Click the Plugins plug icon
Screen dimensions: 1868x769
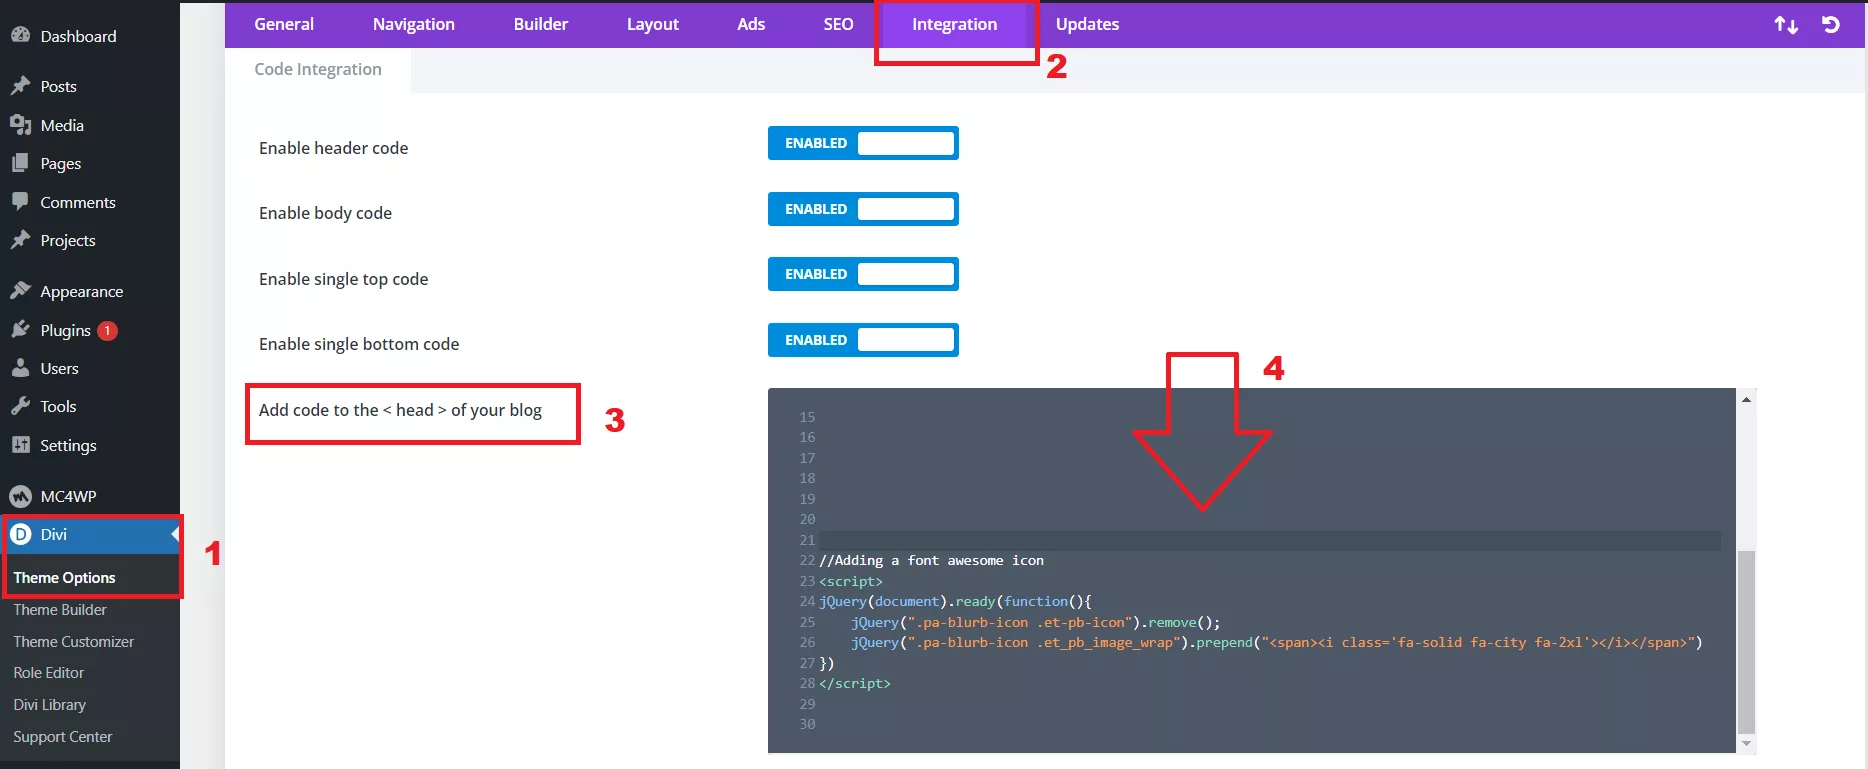click(x=20, y=329)
